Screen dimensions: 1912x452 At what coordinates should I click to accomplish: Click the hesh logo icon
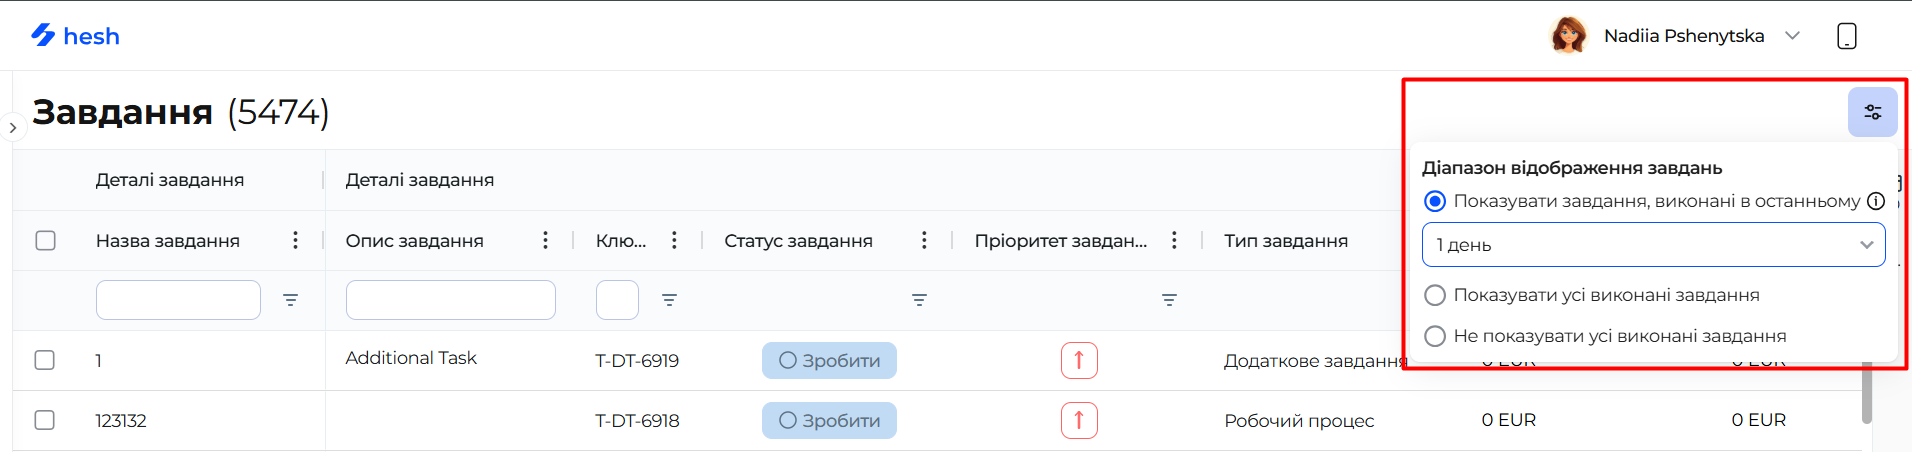click(x=43, y=36)
